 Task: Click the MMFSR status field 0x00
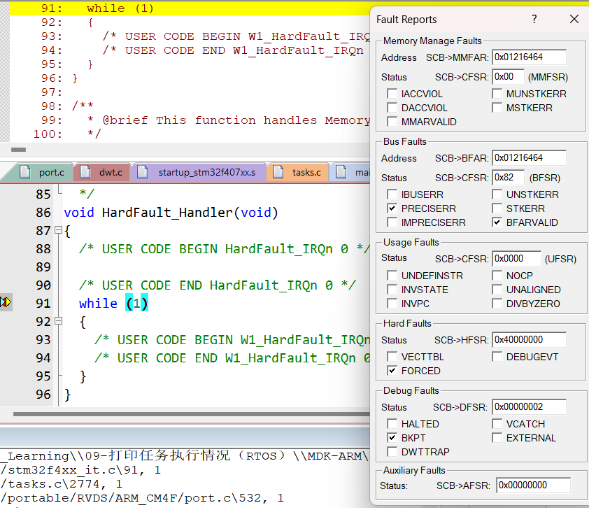pos(508,77)
